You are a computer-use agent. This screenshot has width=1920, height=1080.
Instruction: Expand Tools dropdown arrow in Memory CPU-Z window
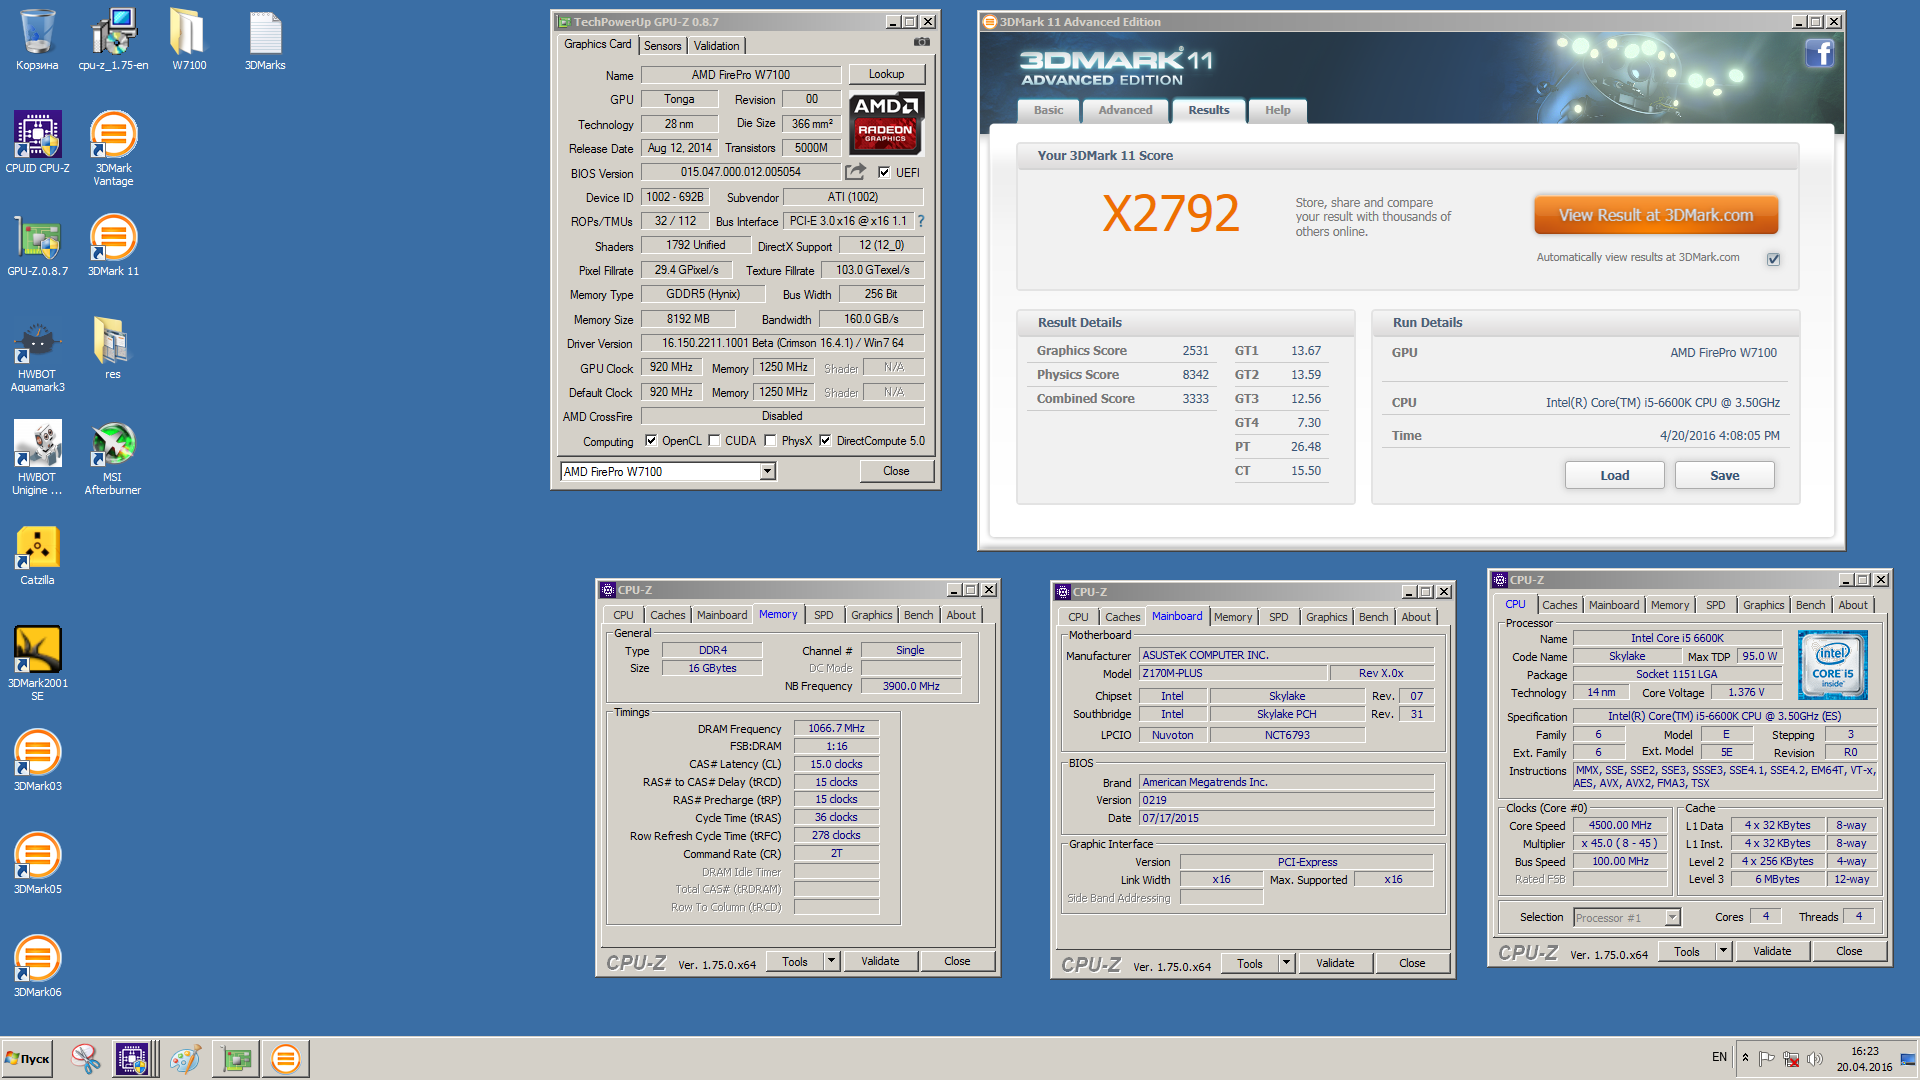[830, 961]
